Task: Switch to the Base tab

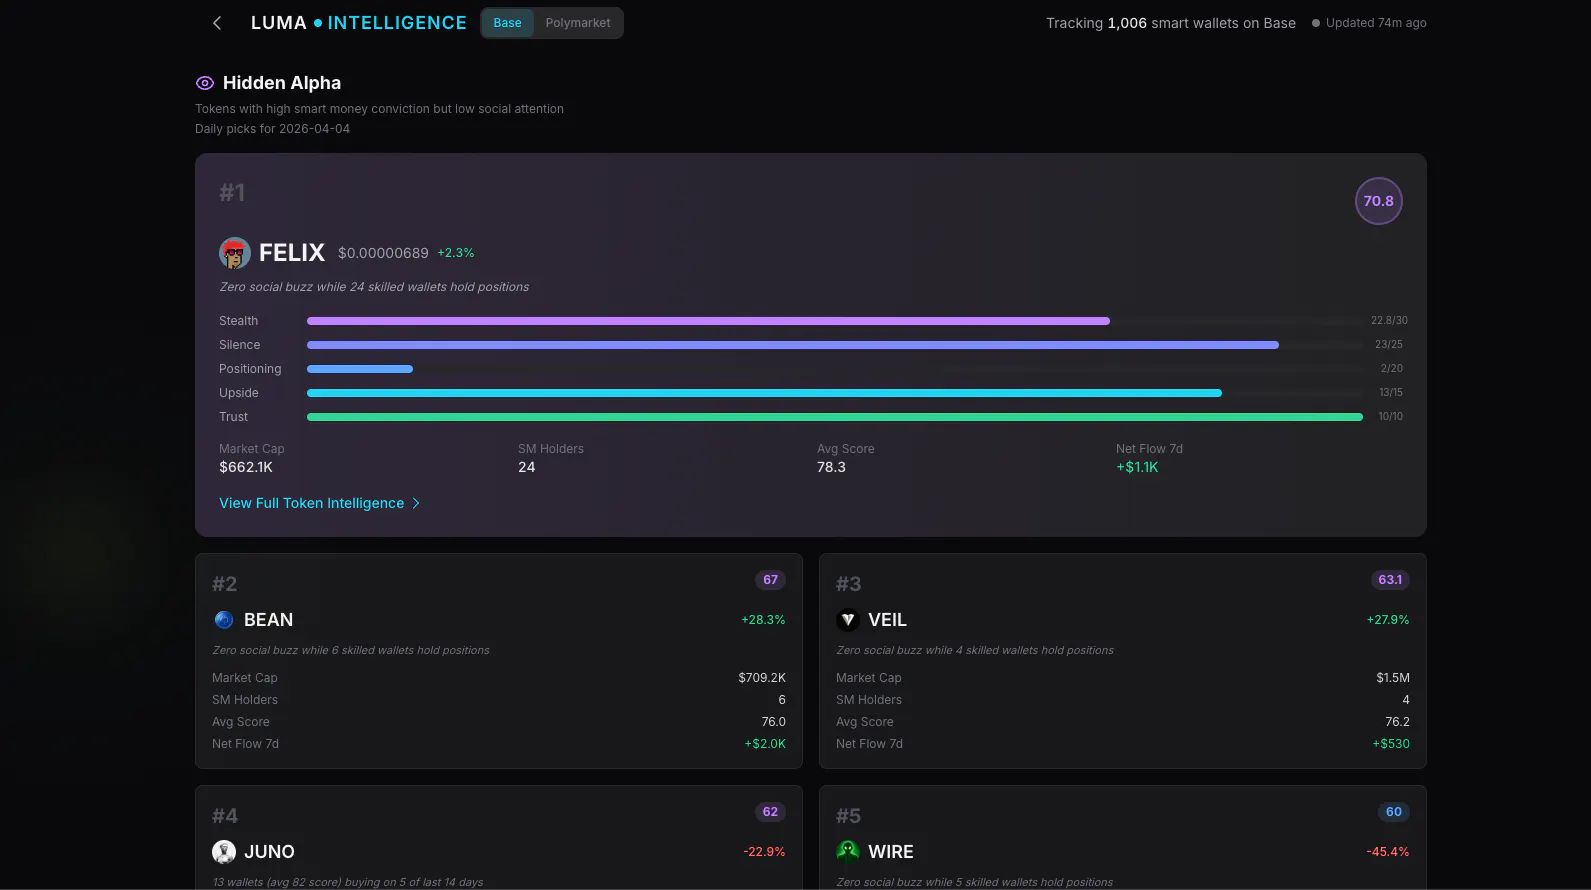Action: (x=507, y=23)
